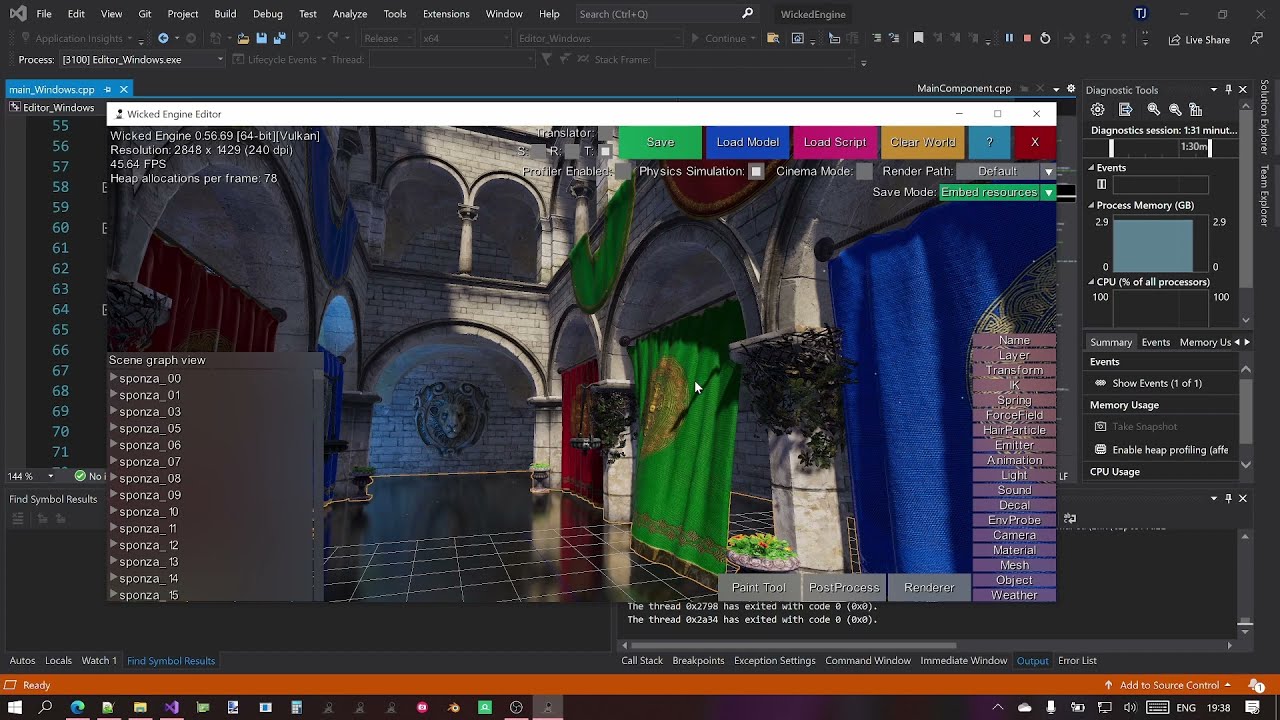
Task: Pause the debugger with Break All
Action: [1009, 38]
